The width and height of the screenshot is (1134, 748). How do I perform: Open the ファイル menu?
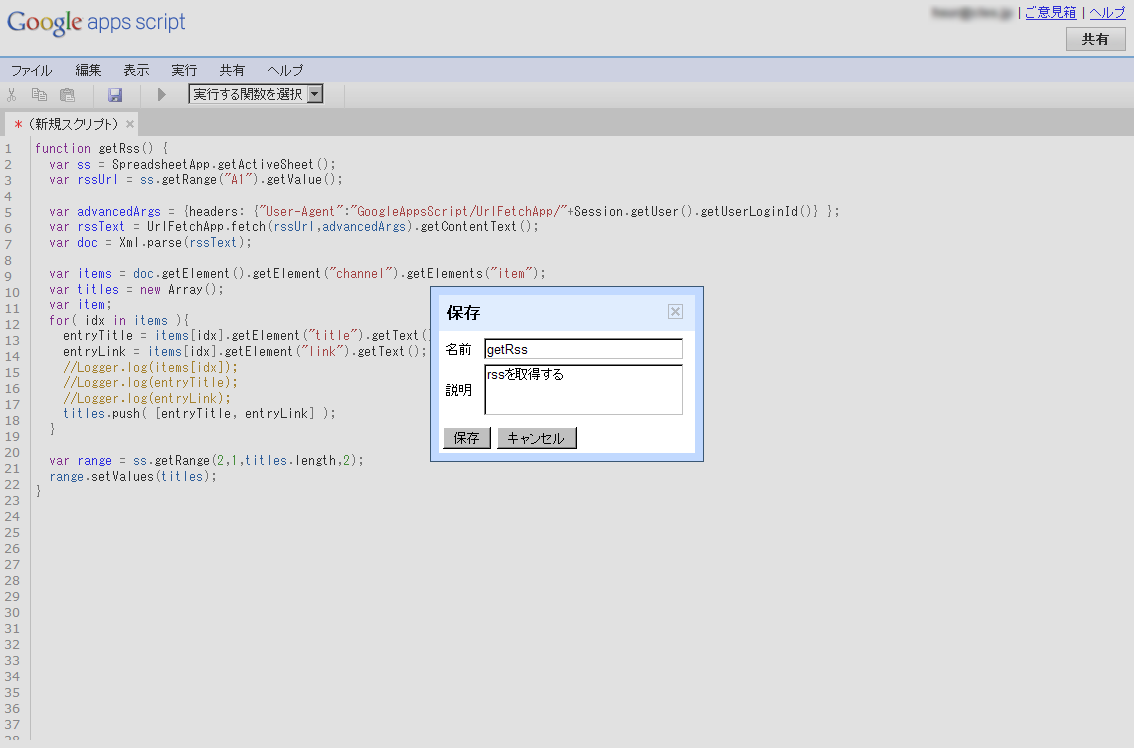[31, 70]
